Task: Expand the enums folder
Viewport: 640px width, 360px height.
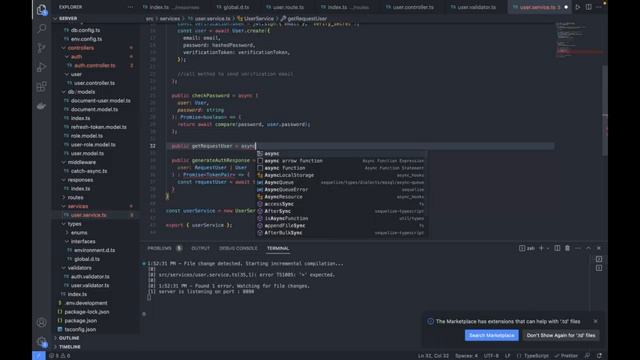Action: point(79,233)
